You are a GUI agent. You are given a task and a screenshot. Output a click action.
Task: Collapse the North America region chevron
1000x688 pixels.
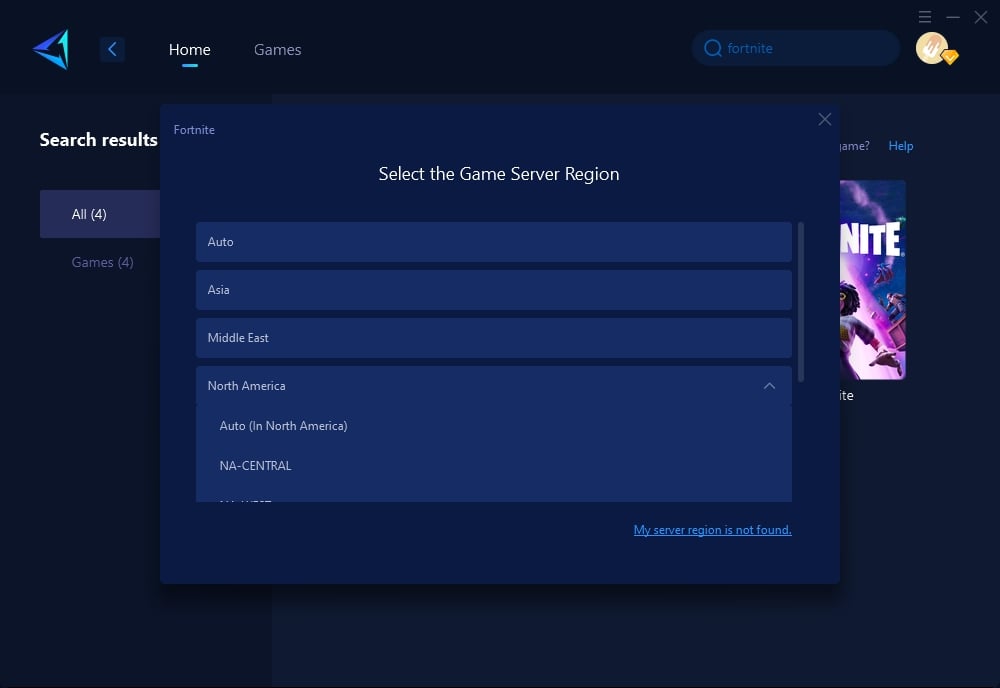(x=769, y=386)
